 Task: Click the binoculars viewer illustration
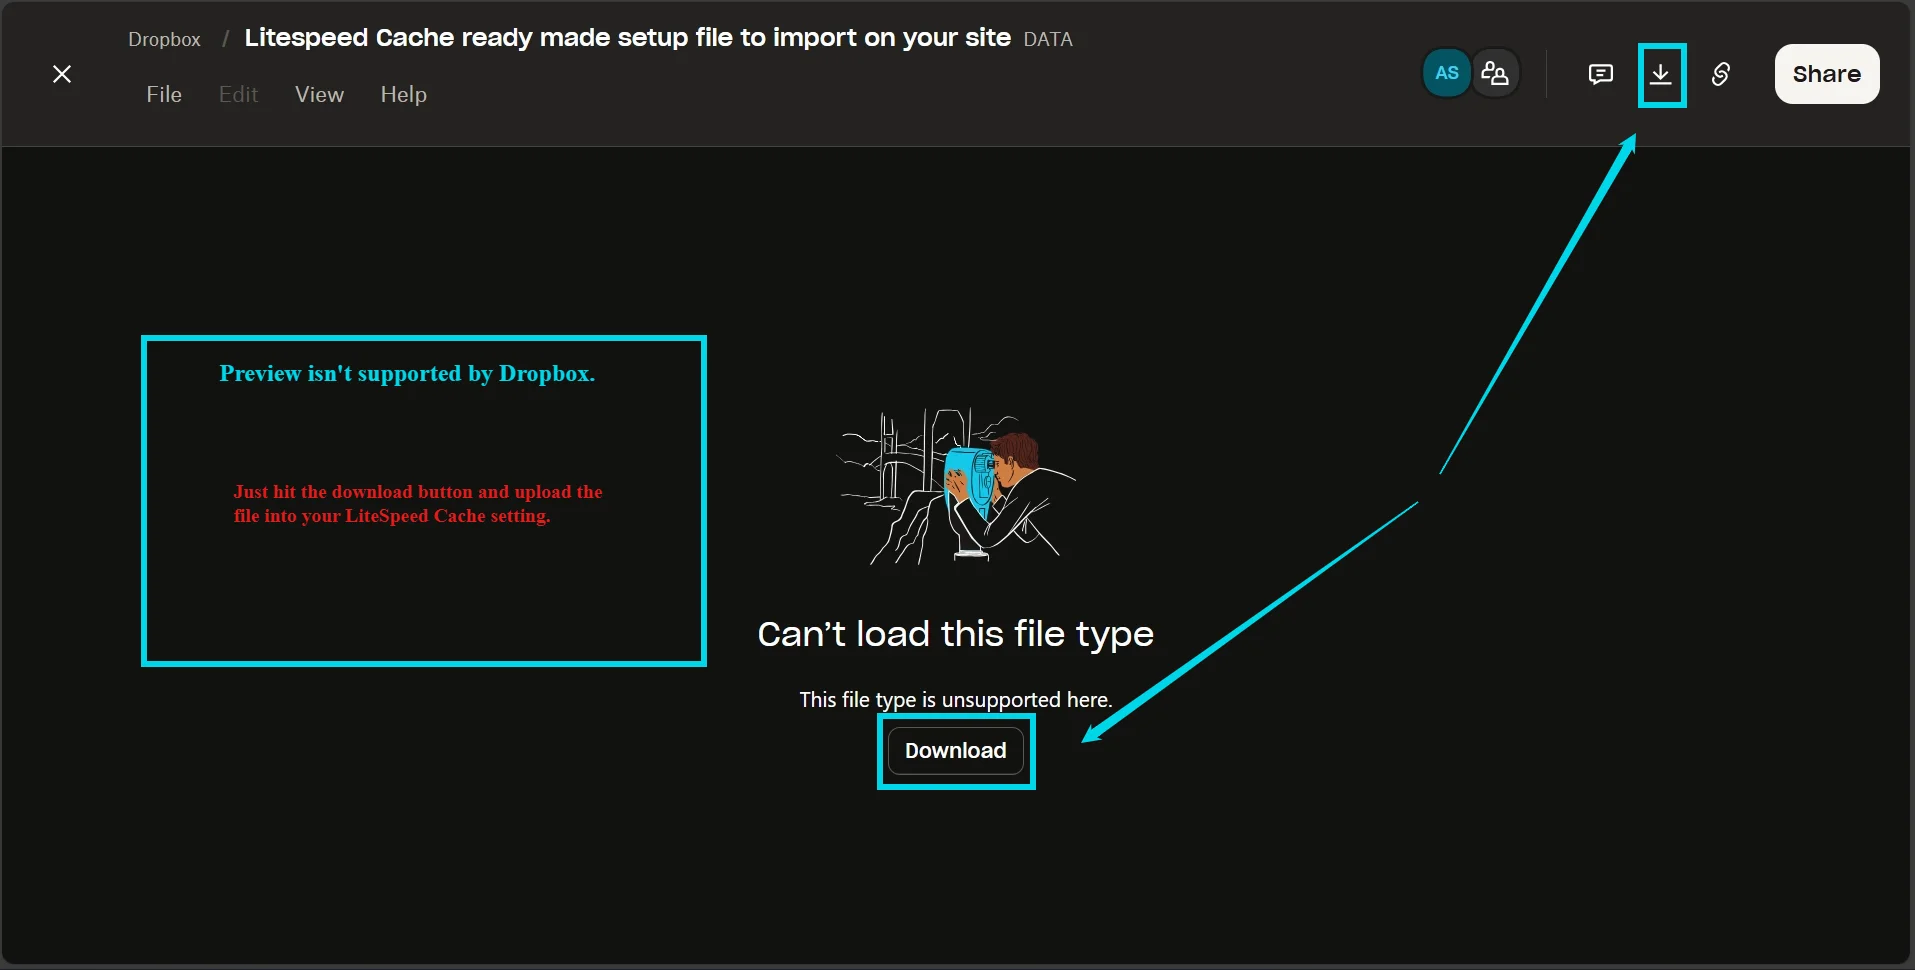pos(956,487)
